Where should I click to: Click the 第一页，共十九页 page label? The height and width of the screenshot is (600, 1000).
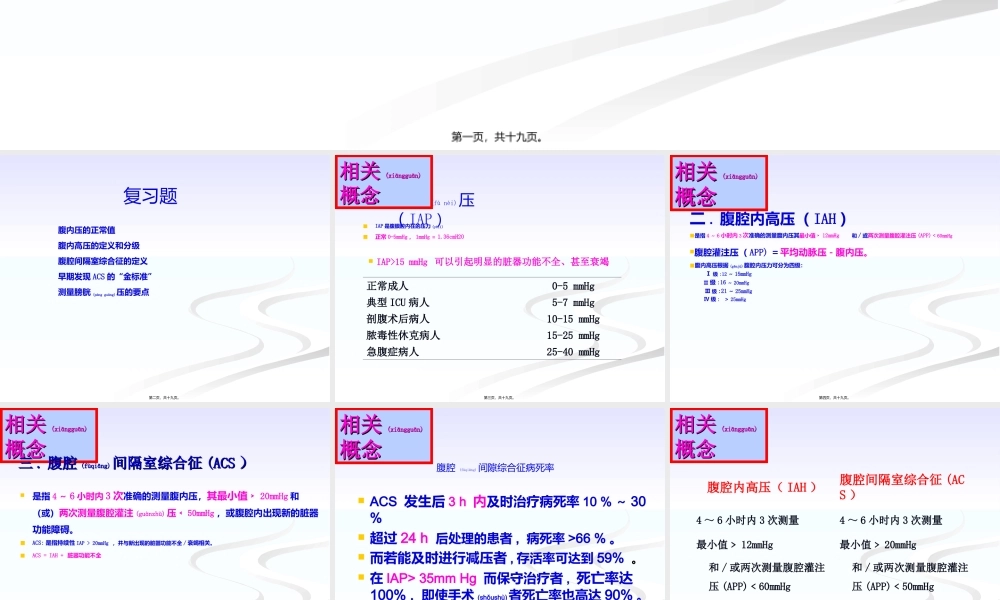pyautogui.click(x=499, y=137)
